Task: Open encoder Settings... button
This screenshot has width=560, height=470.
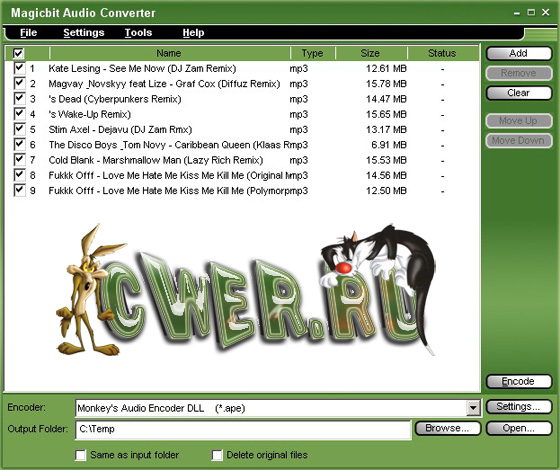Action: point(519,406)
